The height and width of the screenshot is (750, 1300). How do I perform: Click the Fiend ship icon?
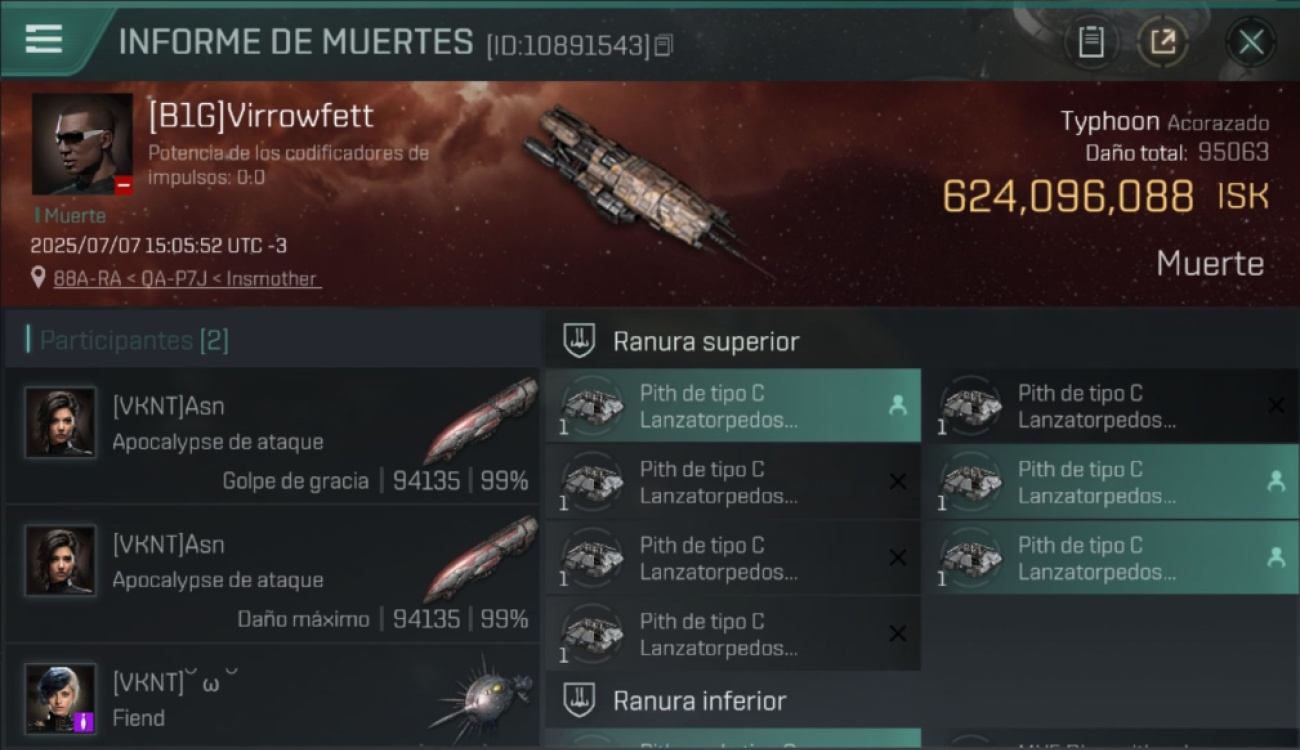coord(482,698)
